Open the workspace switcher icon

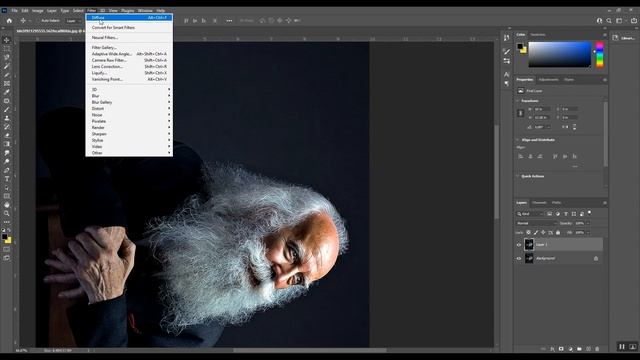[619, 20]
